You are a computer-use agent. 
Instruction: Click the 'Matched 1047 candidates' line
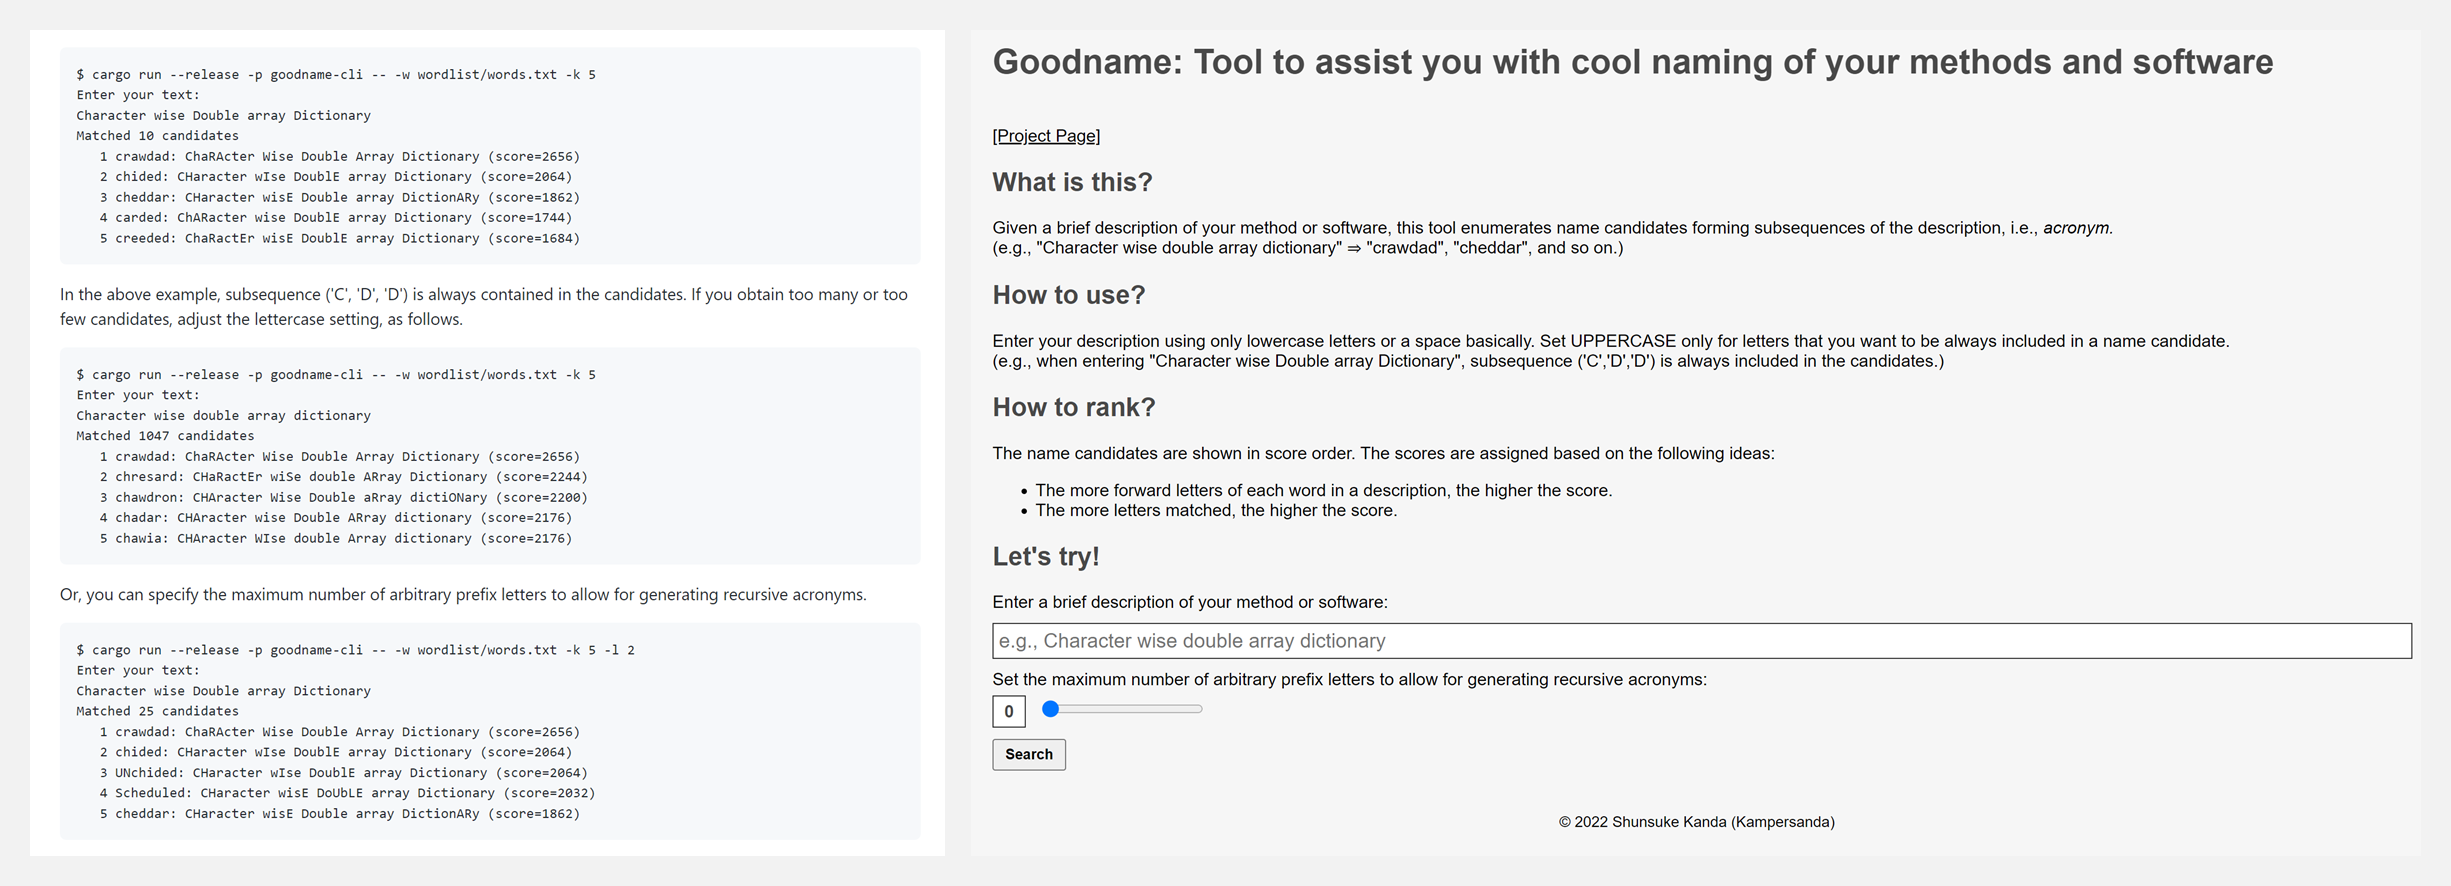click(x=165, y=436)
